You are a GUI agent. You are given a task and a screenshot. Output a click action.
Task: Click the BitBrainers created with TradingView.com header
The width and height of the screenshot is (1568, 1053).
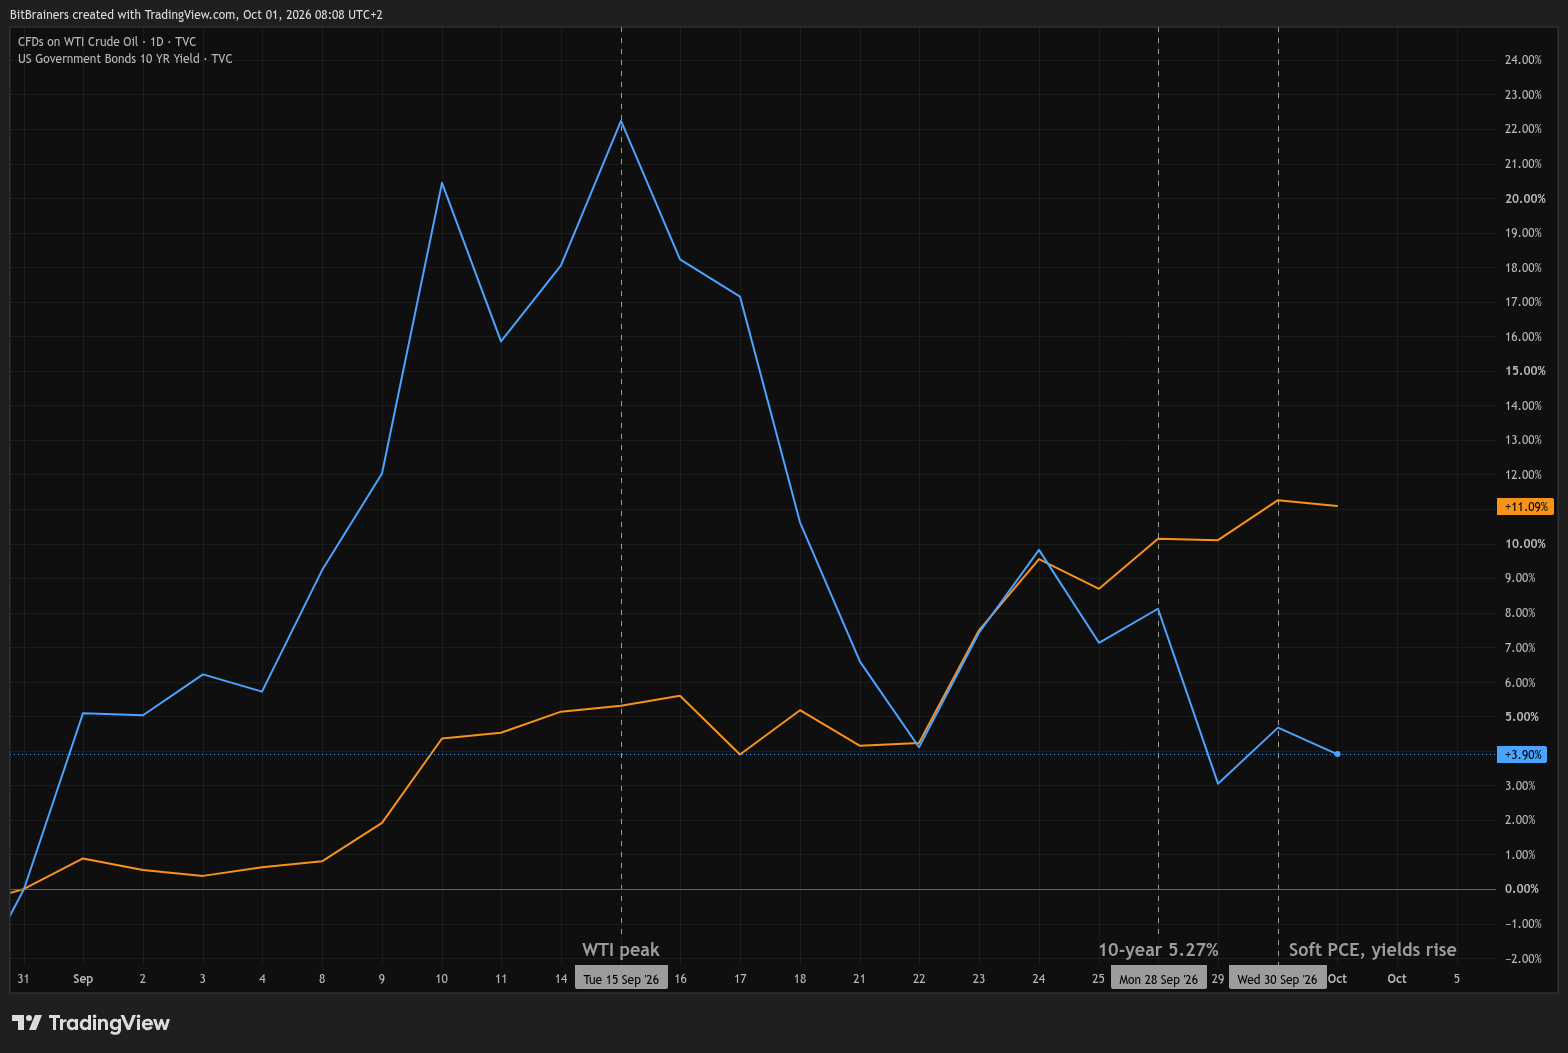coord(196,15)
